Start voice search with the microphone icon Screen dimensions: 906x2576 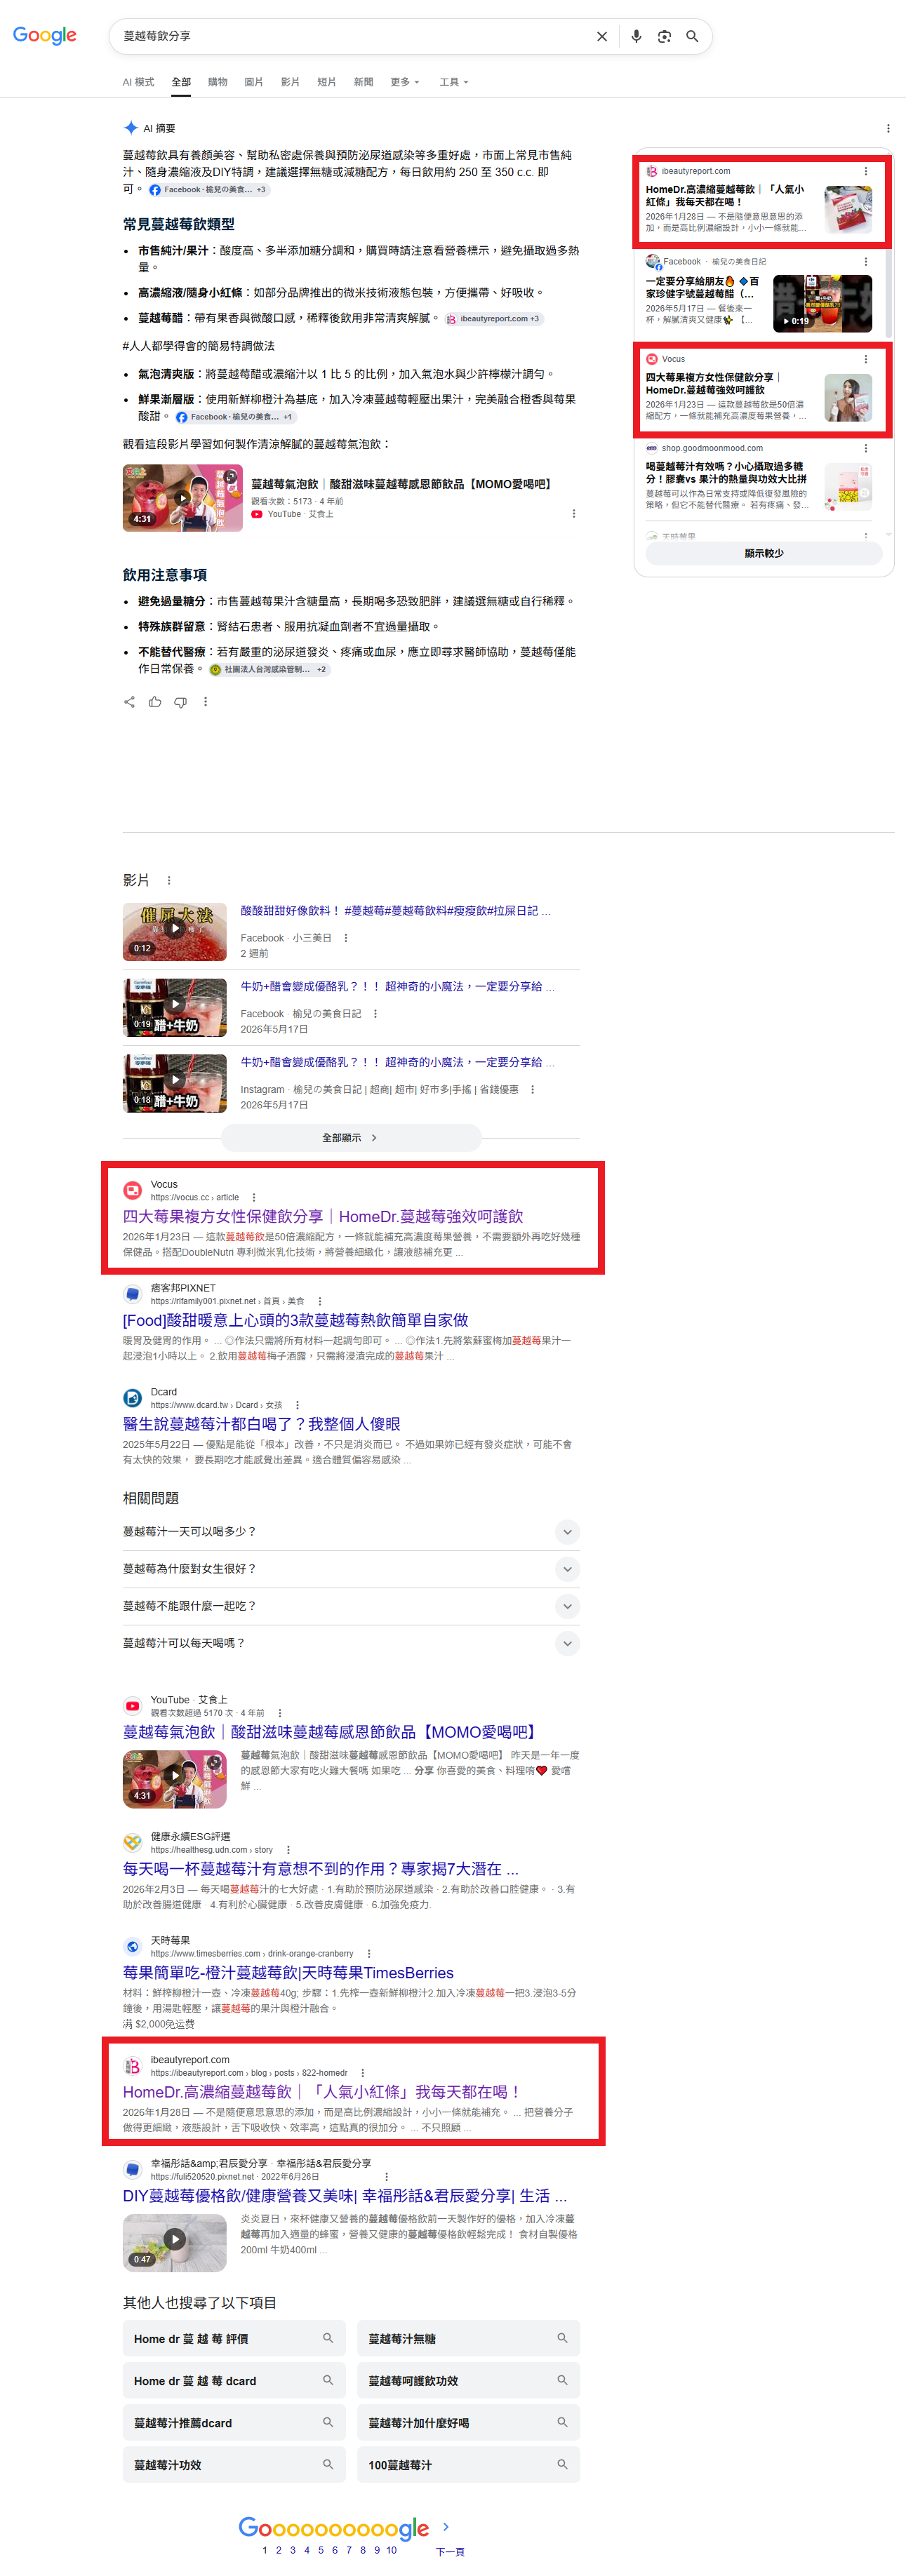[636, 37]
